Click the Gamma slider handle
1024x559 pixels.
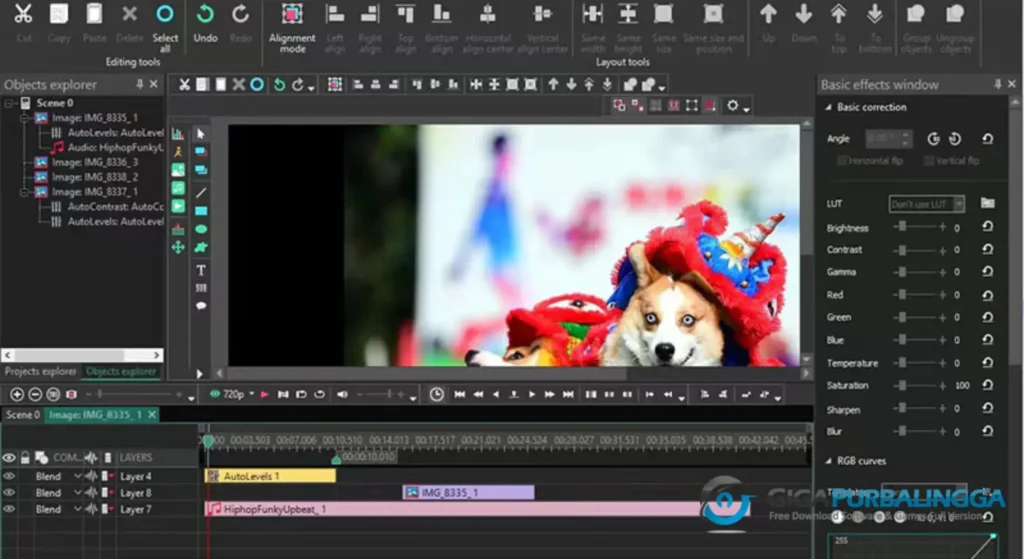pos(902,271)
